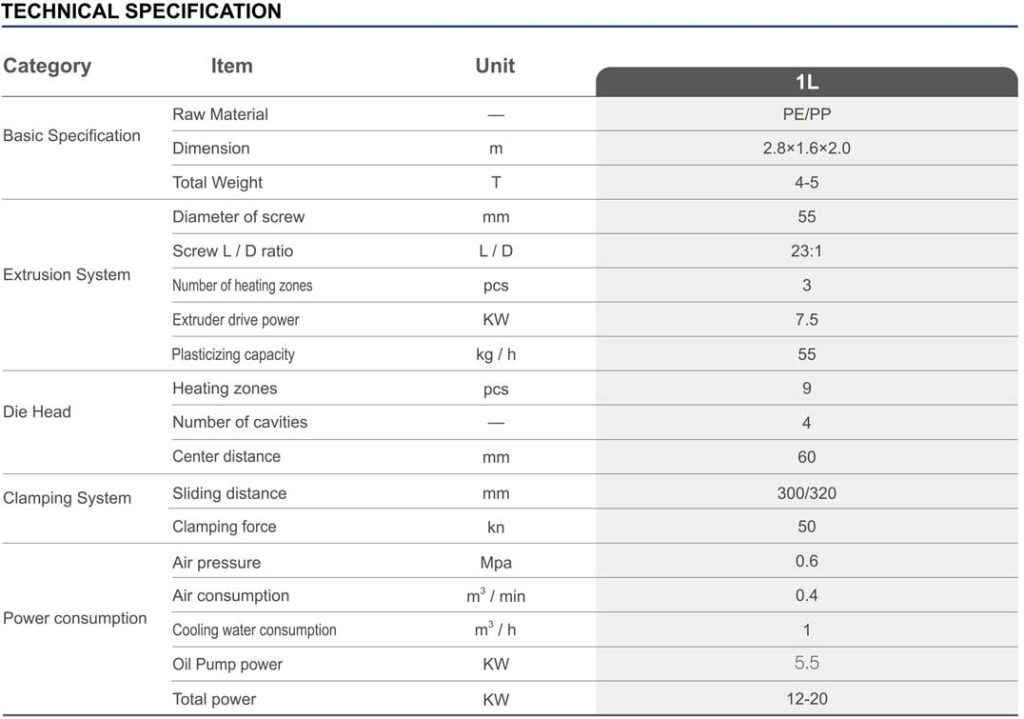Click the 12-20 total power value

(806, 699)
